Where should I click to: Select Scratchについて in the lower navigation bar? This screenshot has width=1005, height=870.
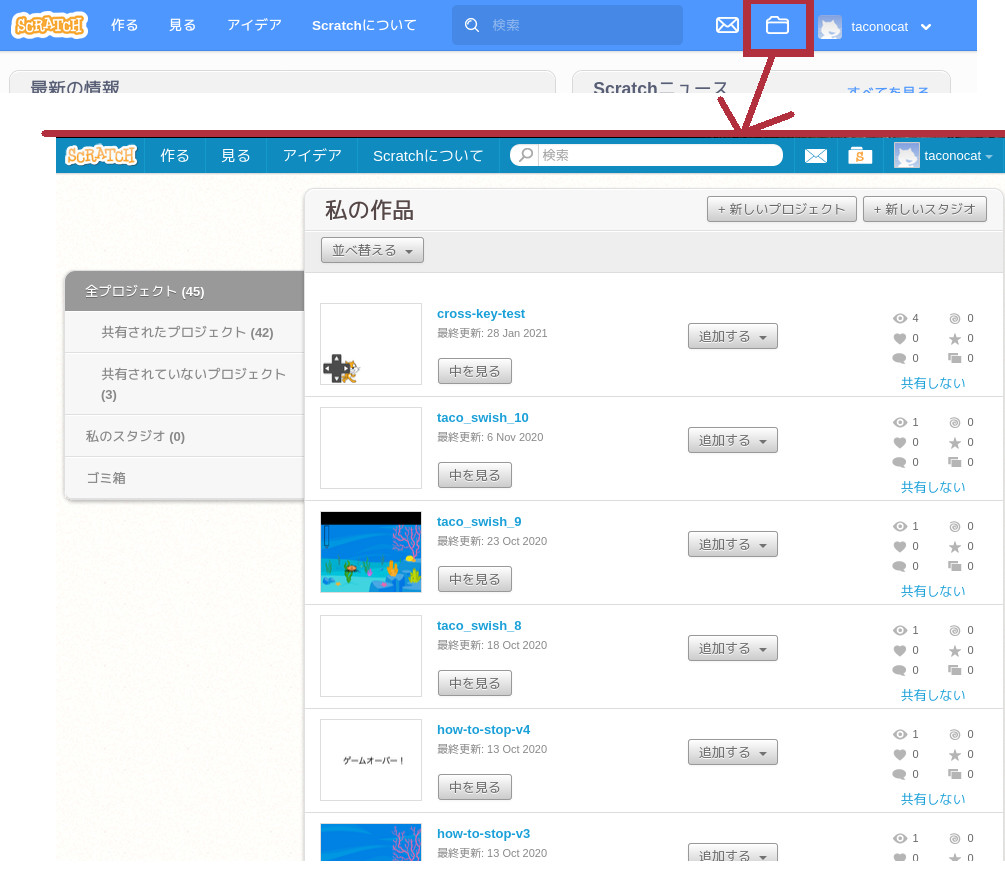428,156
